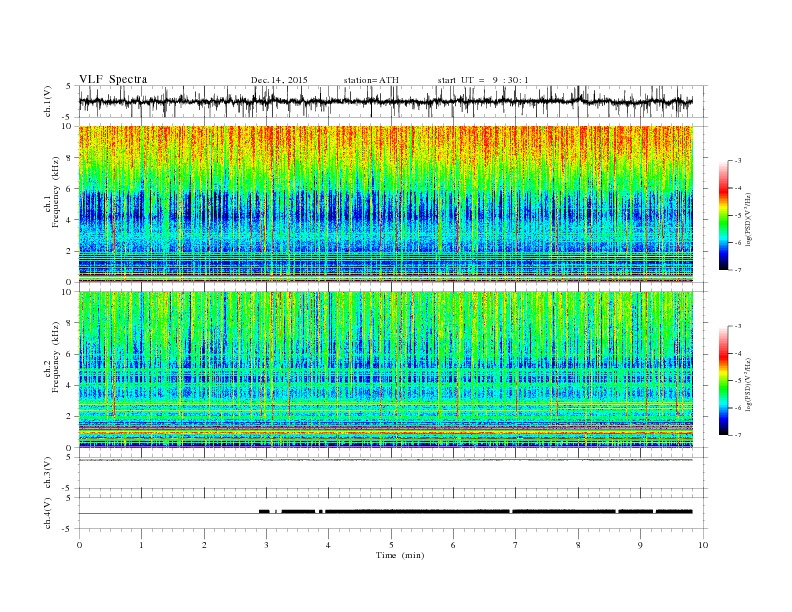The height and width of the screenshot is (612, 792).
Task: Click the "ch.4(V)" axis label
Action: pos(48,513)
